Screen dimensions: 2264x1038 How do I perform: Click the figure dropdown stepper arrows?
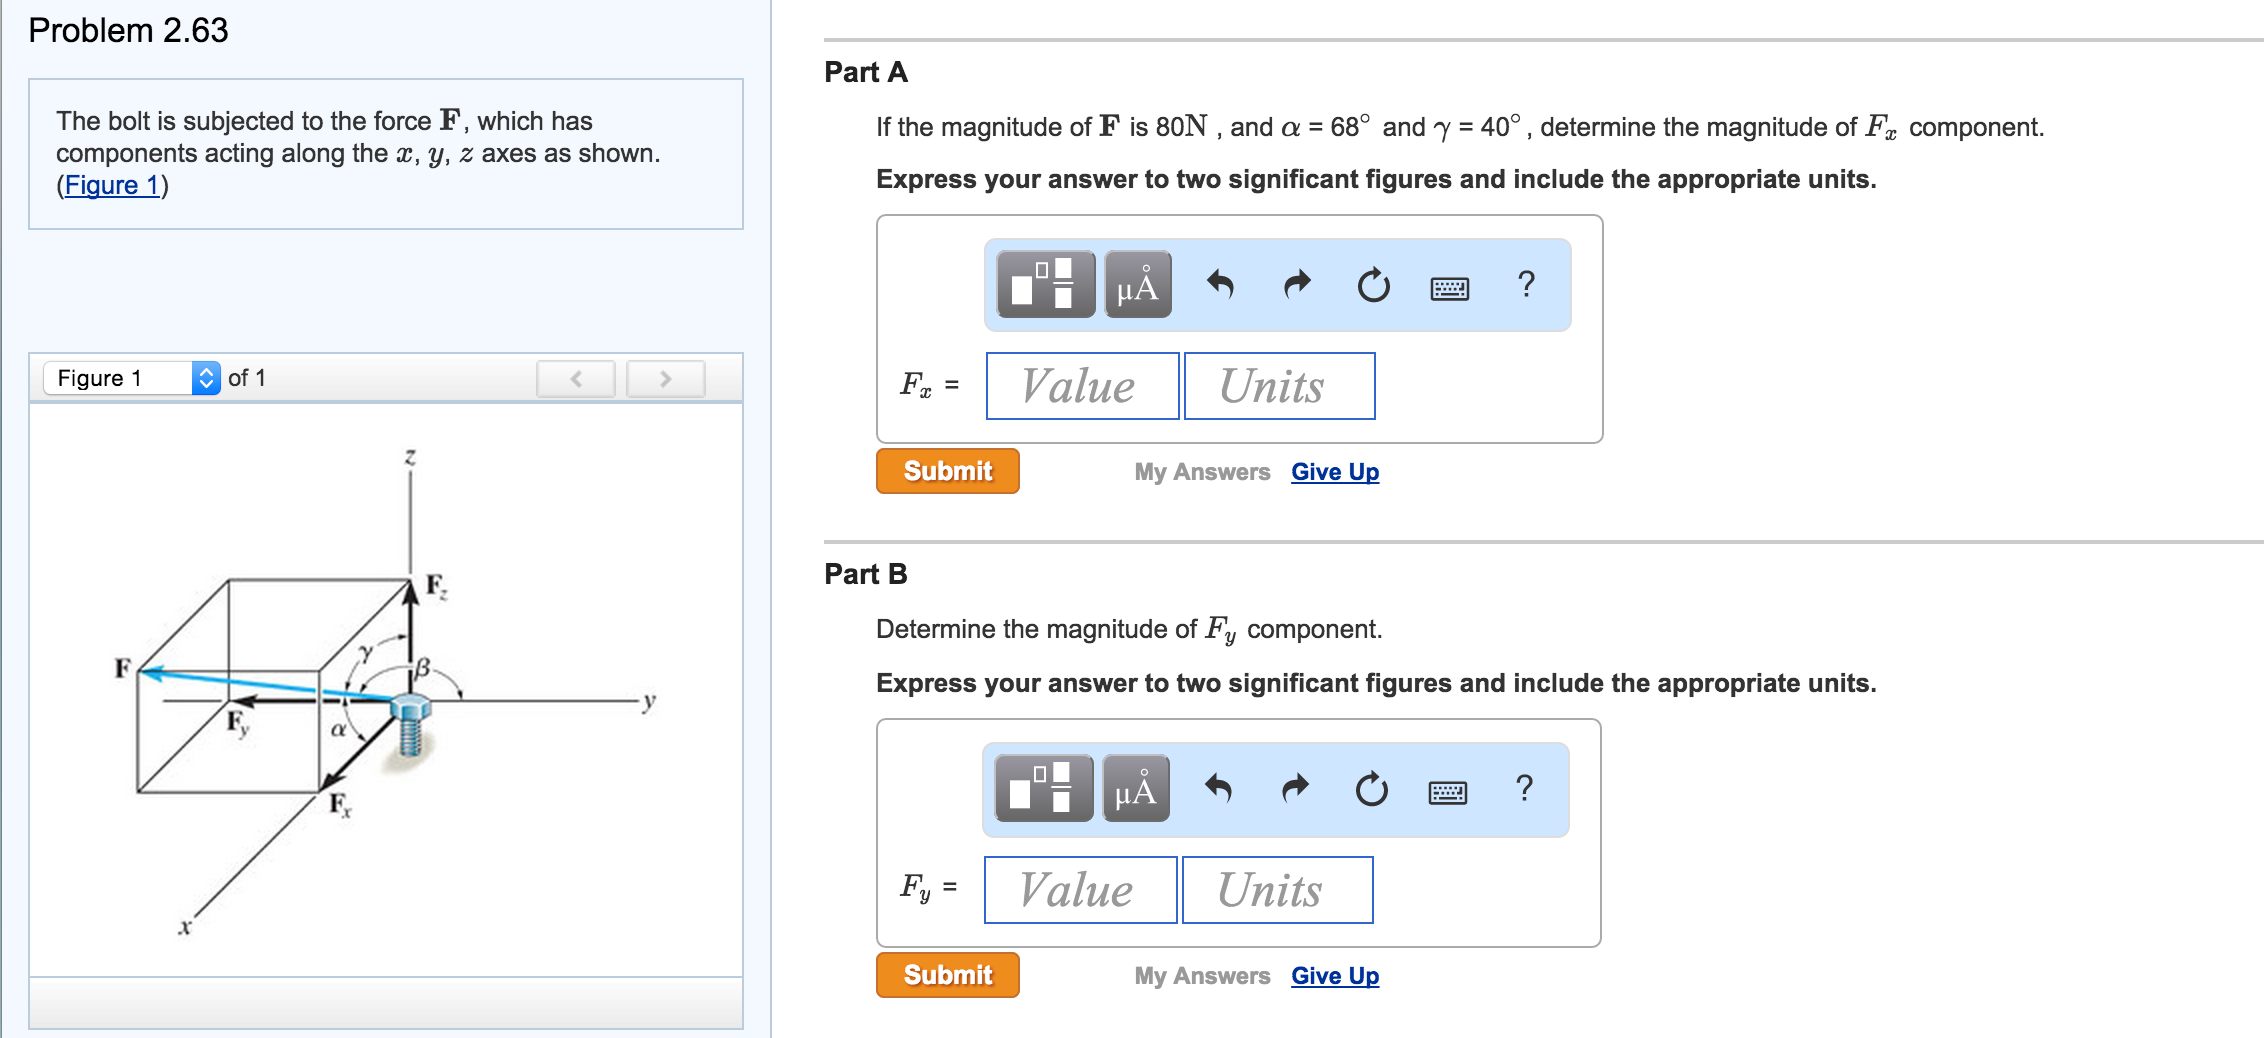(x=207, y=377)
